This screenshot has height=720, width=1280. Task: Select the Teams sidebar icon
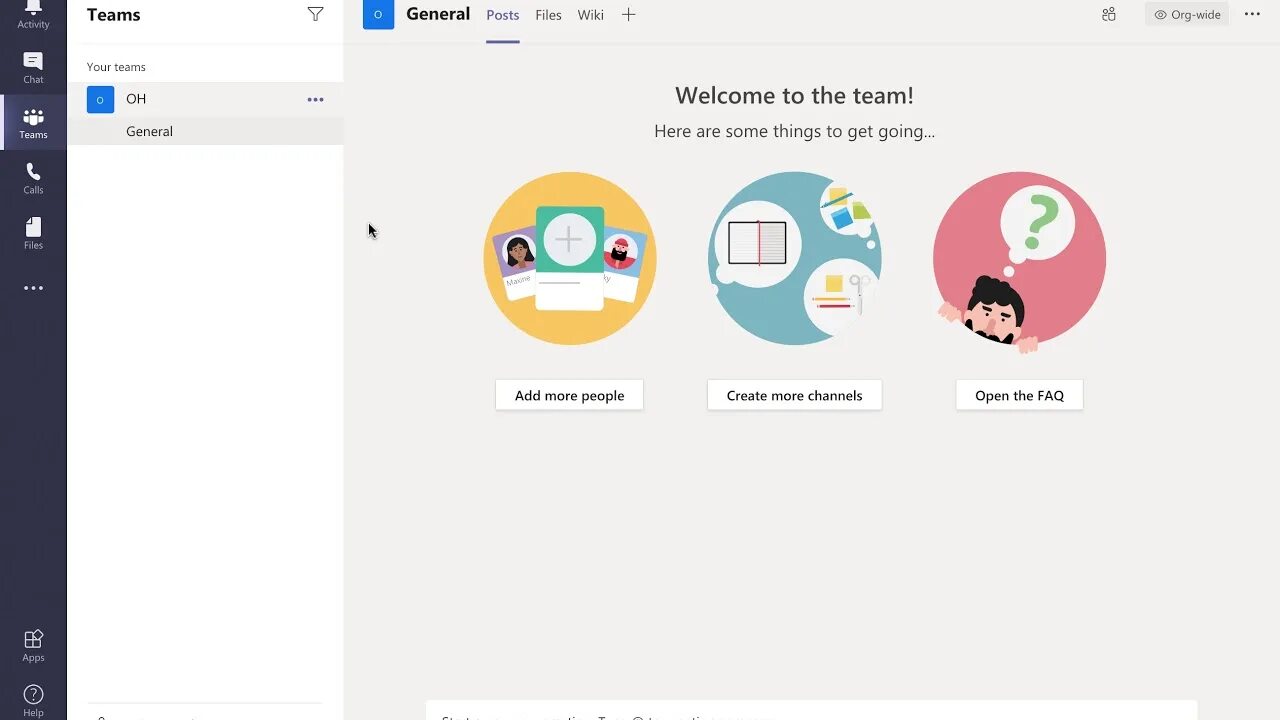[x=33, y=123]
